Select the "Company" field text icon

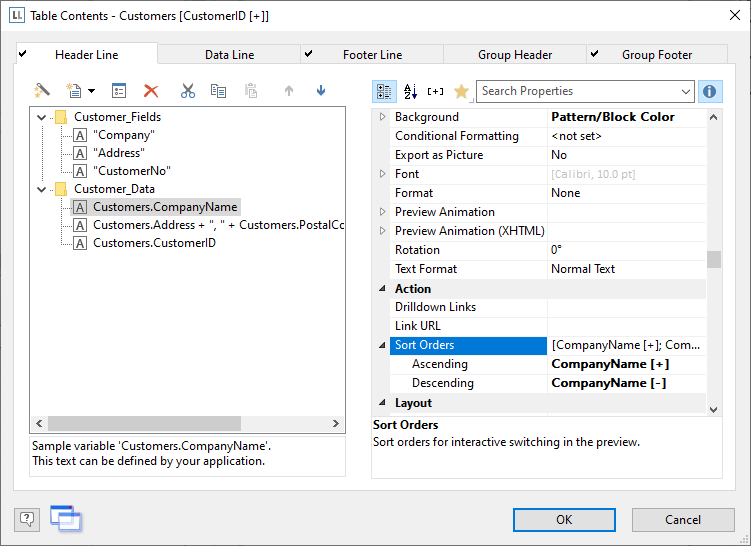(x=80, y=135)
